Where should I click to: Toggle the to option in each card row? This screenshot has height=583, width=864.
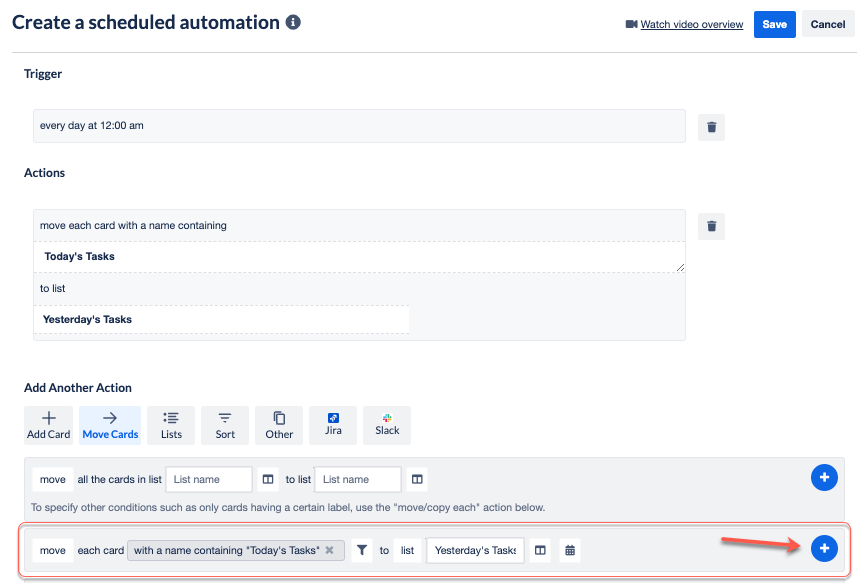(384, 550)
